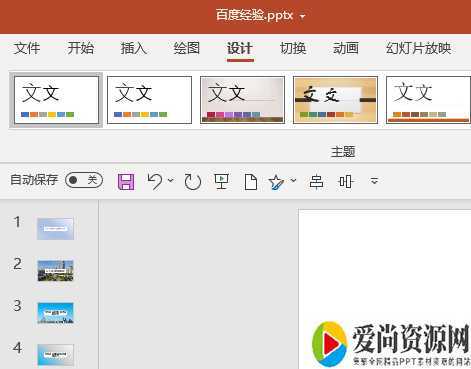Click the Redo icon

(193, 182)
